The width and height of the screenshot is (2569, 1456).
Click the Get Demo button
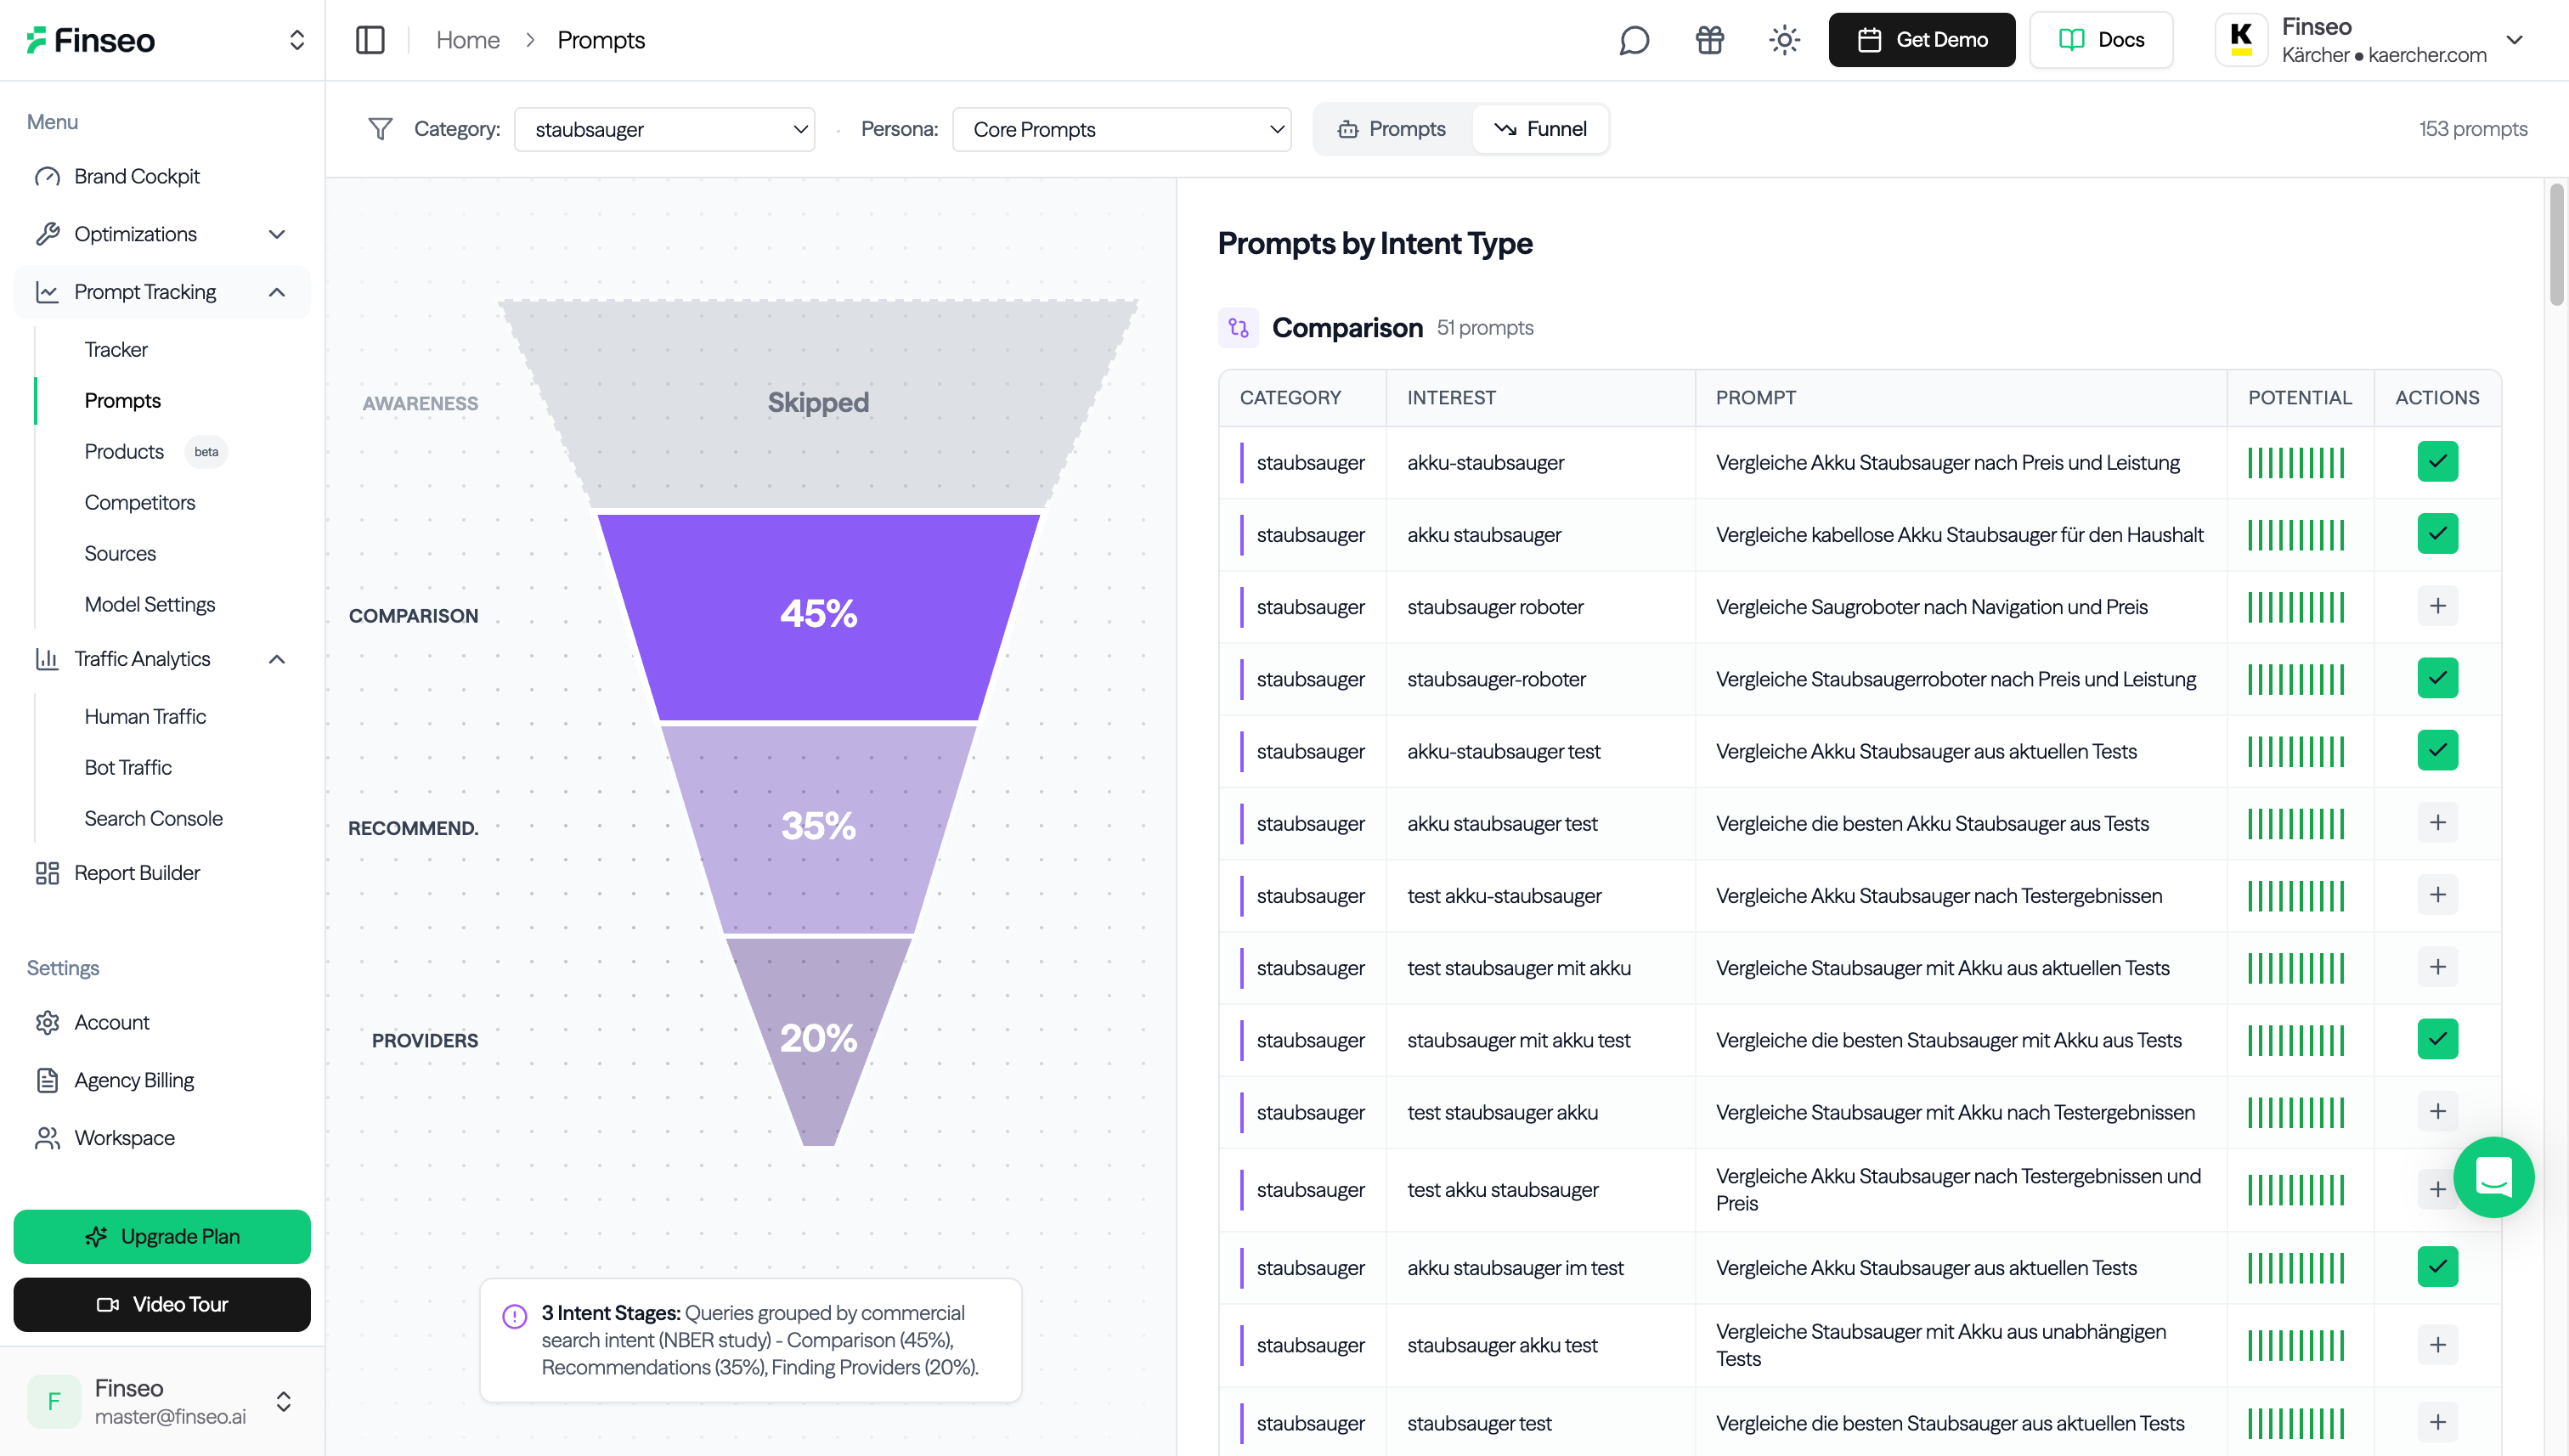(1921, 40)
